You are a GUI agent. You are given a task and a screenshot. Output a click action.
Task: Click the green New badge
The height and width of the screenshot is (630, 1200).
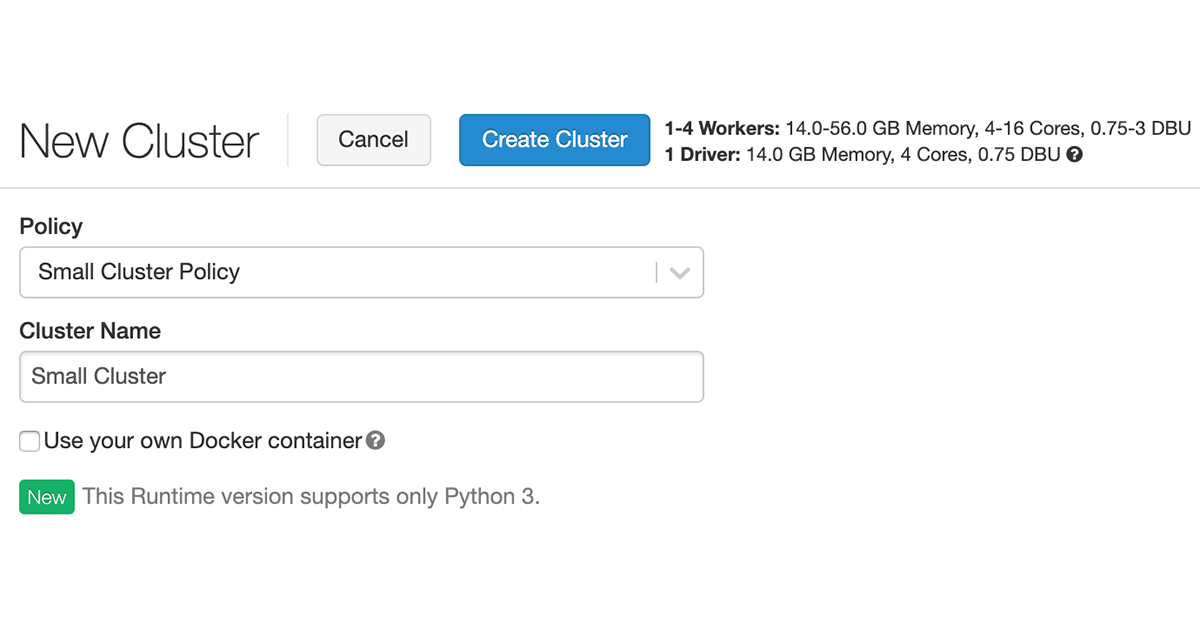pyautogui.click(x=47, y=497)
